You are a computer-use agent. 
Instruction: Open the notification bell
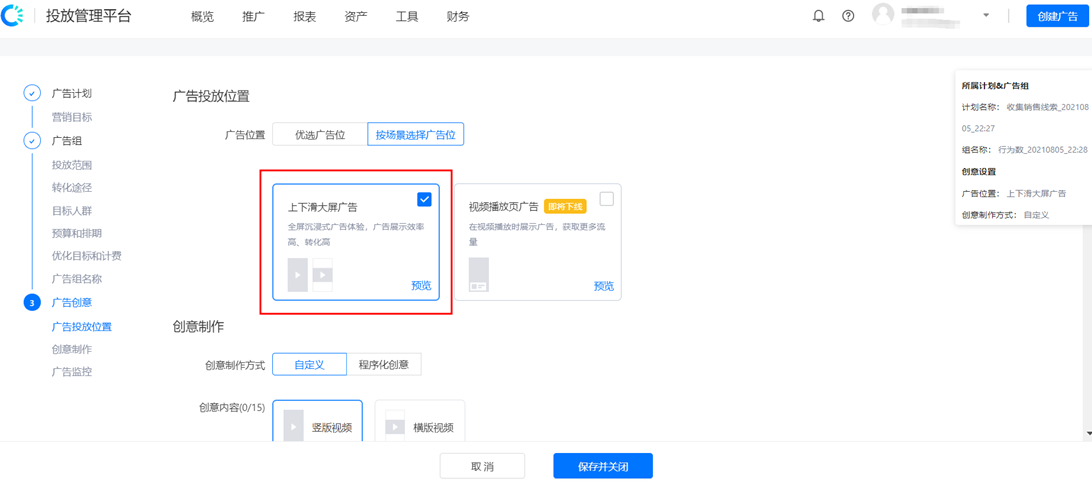pos(818,16)
